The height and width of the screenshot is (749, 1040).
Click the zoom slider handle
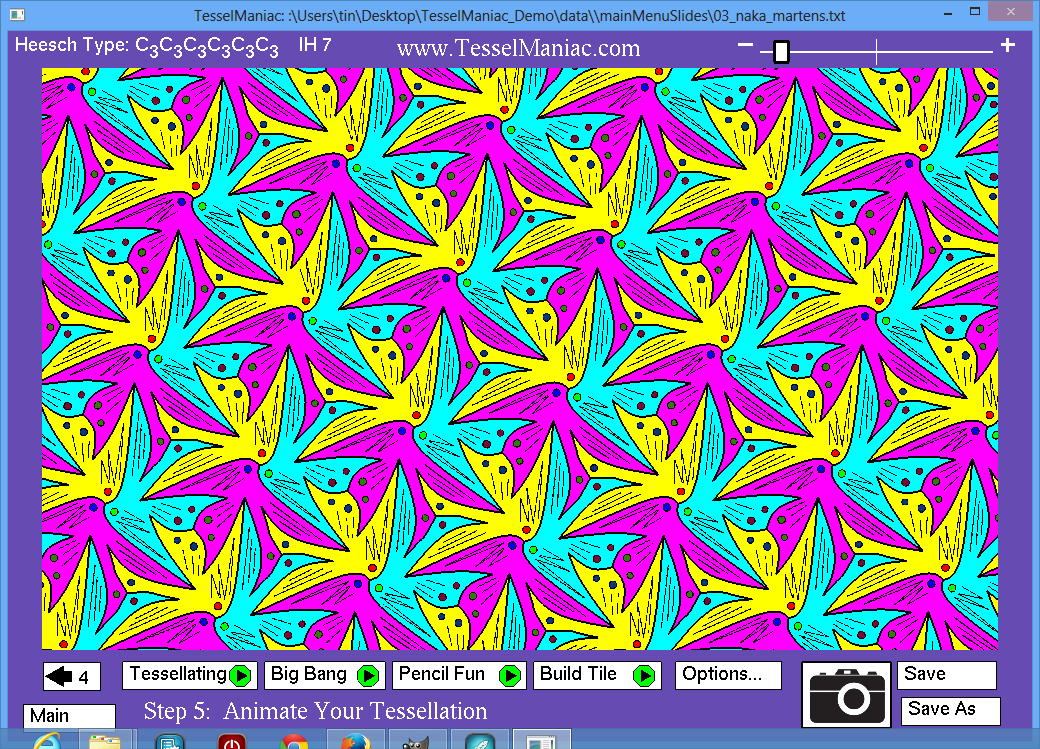(x=781, y=51)
